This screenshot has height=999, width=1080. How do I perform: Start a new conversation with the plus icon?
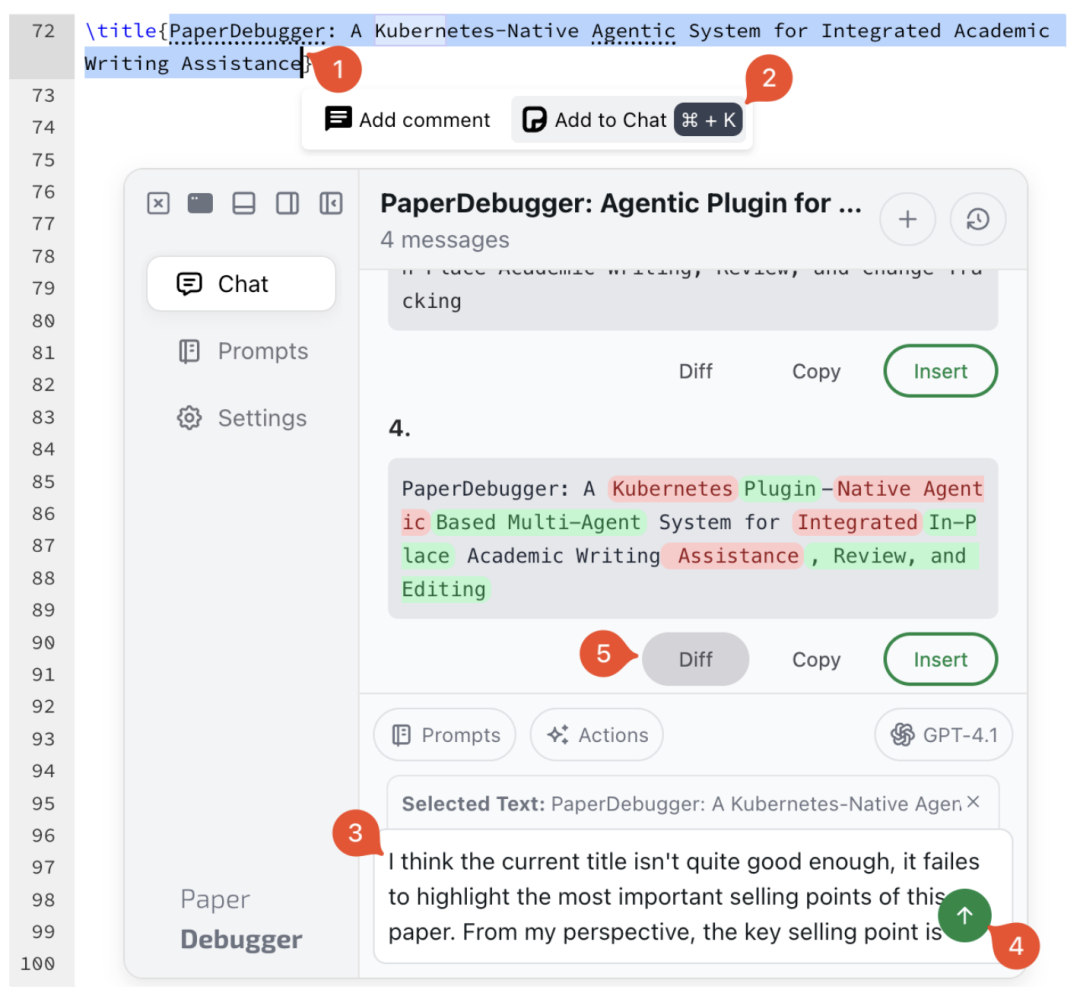[907, 219]
